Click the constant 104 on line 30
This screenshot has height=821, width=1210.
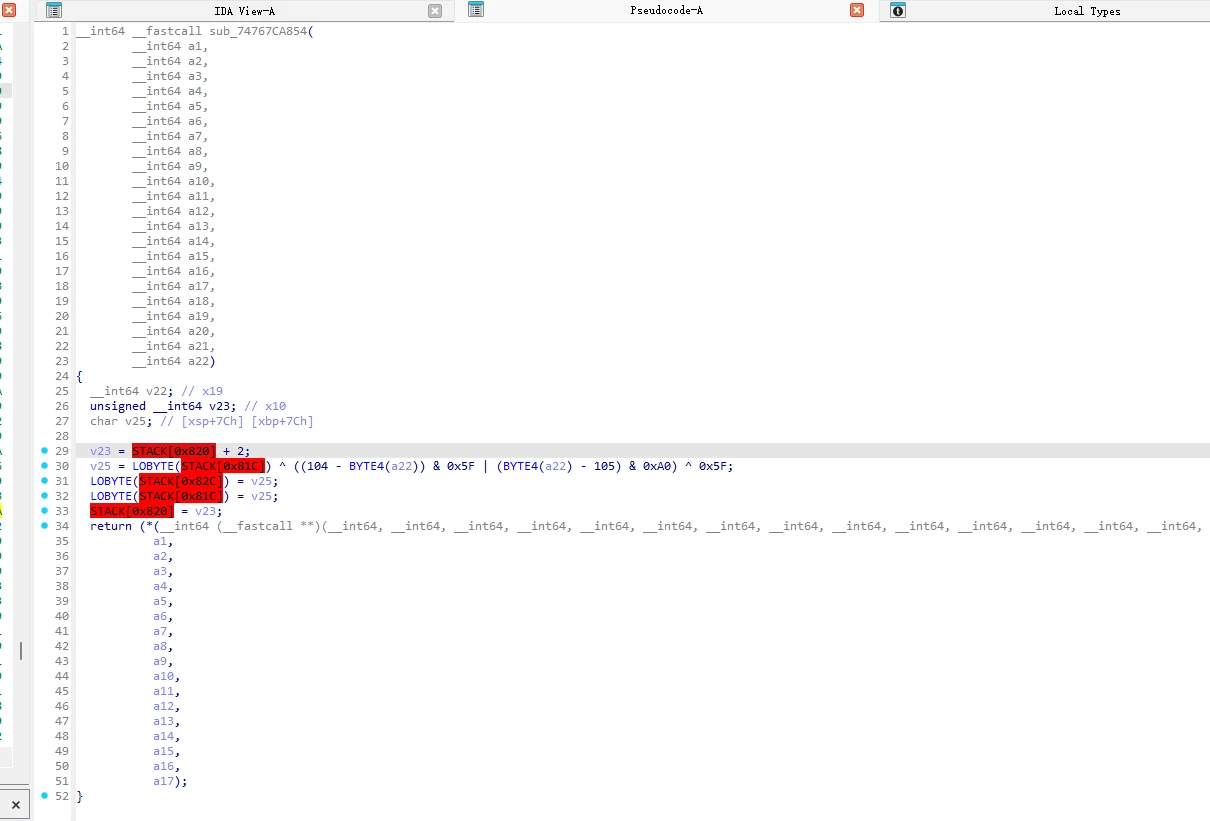click(310, 466)
